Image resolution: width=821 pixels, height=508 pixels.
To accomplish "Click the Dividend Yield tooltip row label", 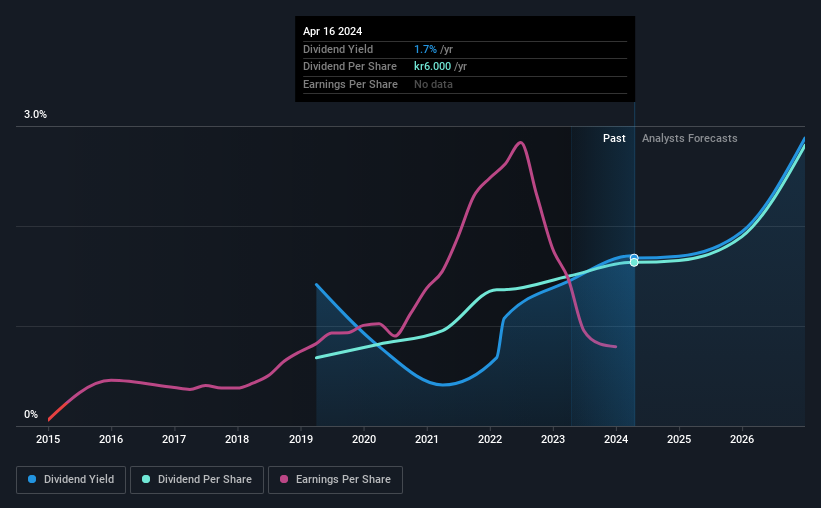I will coord(338,49).
